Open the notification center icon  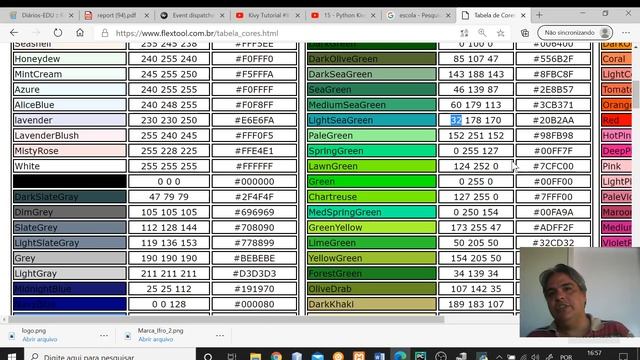pos(623,356)
